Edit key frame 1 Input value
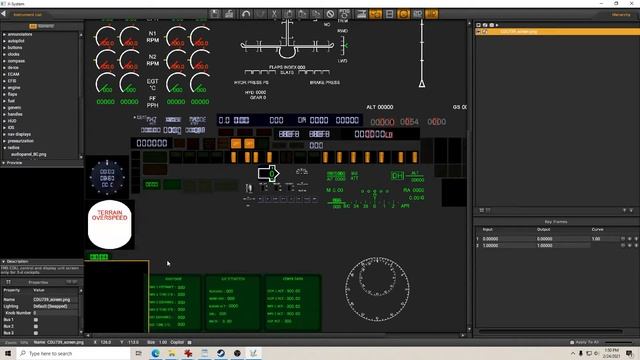640x360 pixels. [508, 239]
